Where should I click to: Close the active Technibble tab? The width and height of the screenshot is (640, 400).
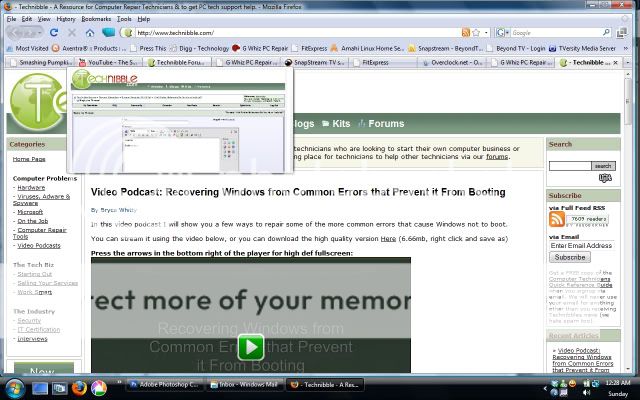616,62
